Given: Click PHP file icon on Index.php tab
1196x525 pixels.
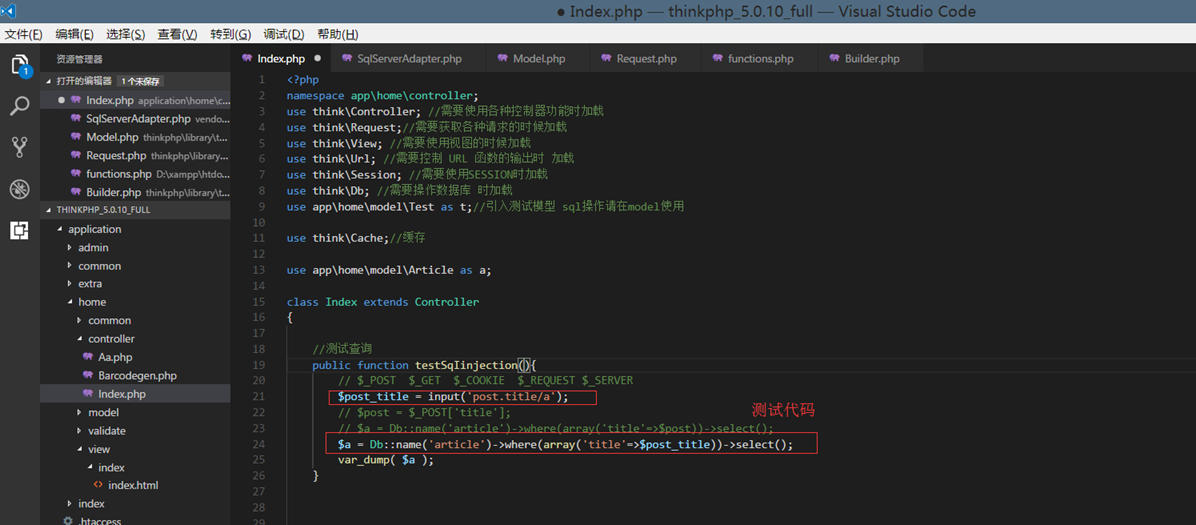Looking at the screenshot, I should [x=247, y=58].
